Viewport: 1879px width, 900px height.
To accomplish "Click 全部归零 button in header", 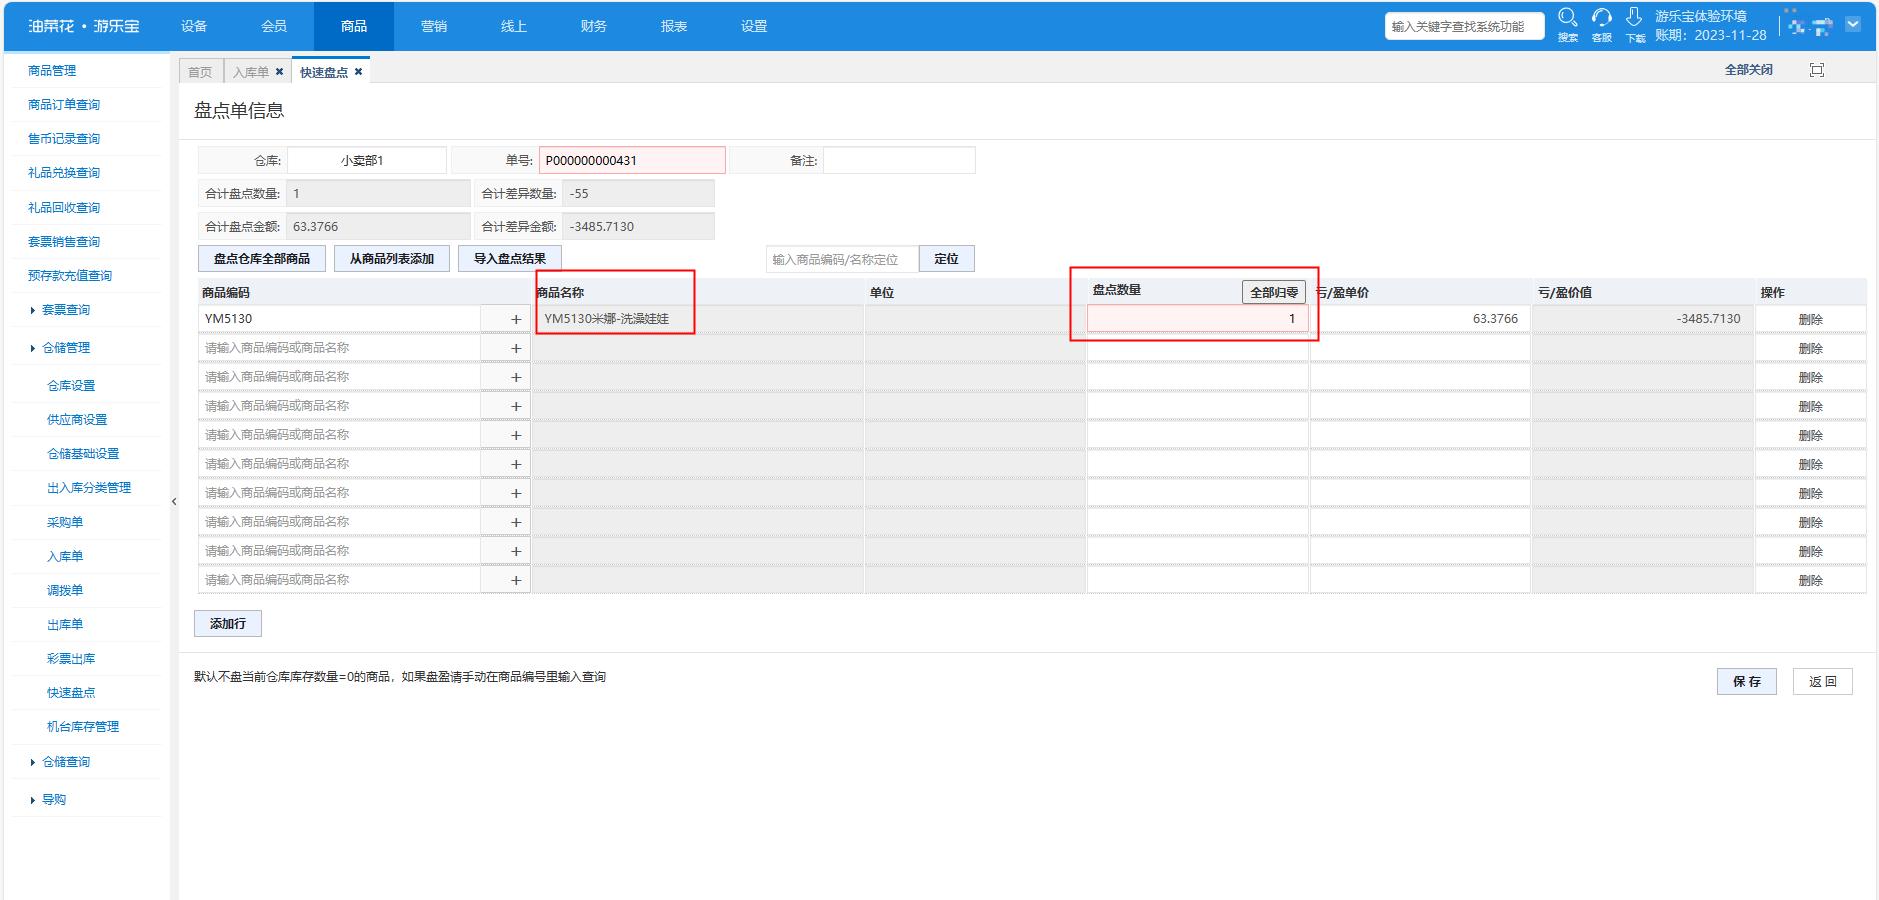I will (x=1274, y=292).
